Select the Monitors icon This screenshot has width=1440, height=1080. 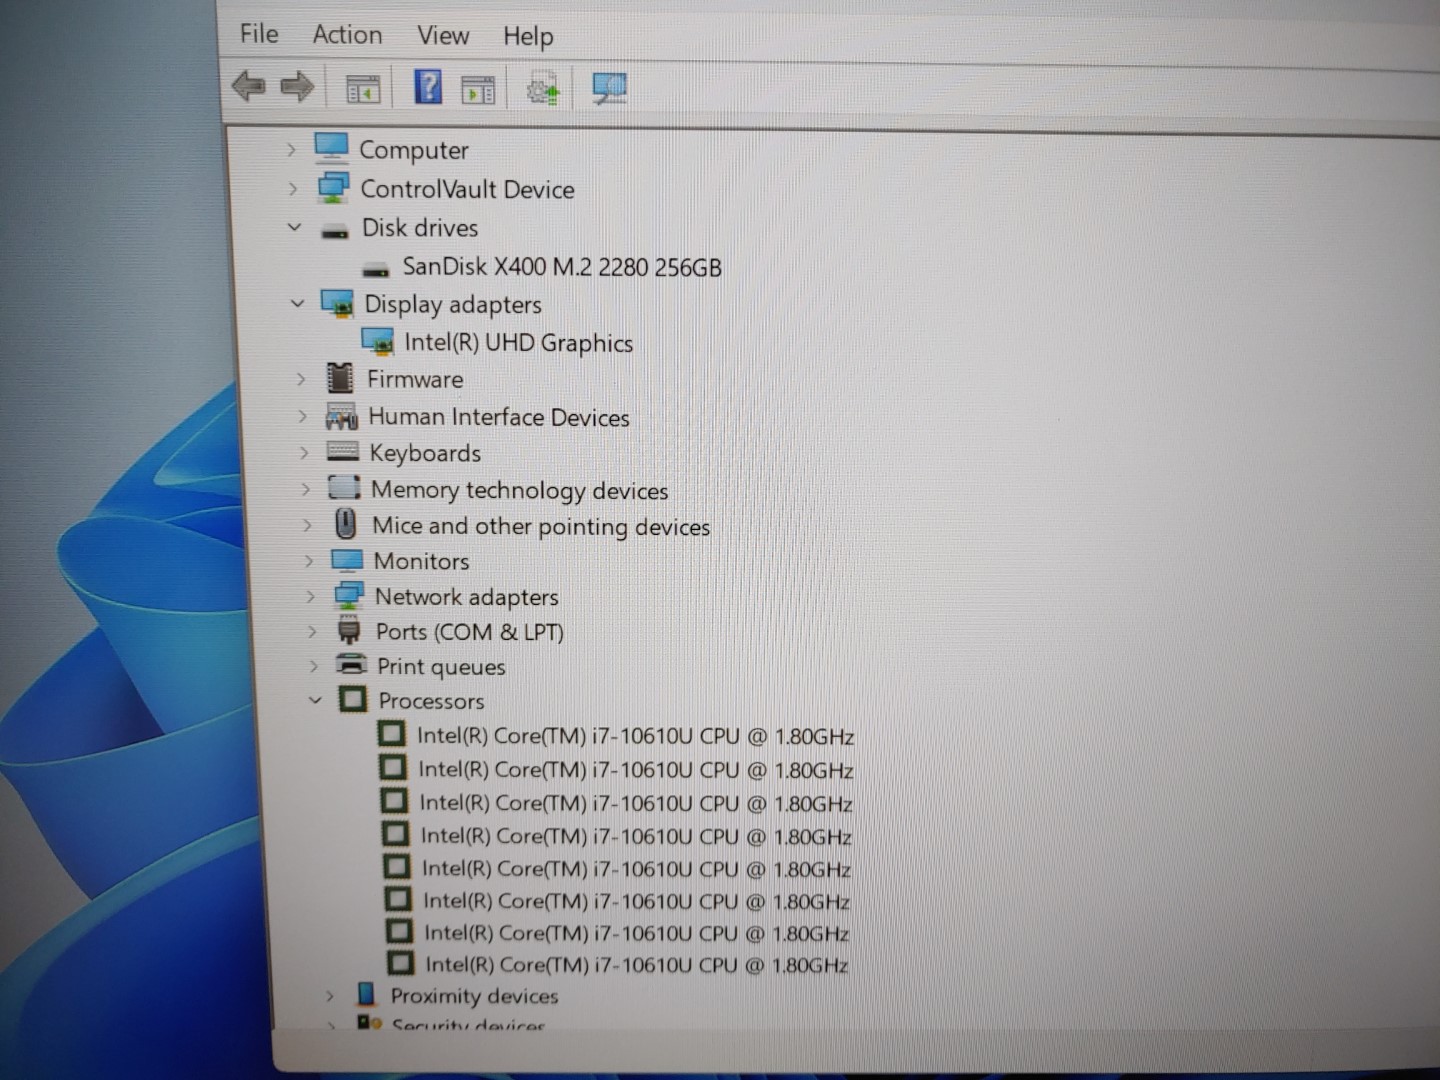point(347,560)
